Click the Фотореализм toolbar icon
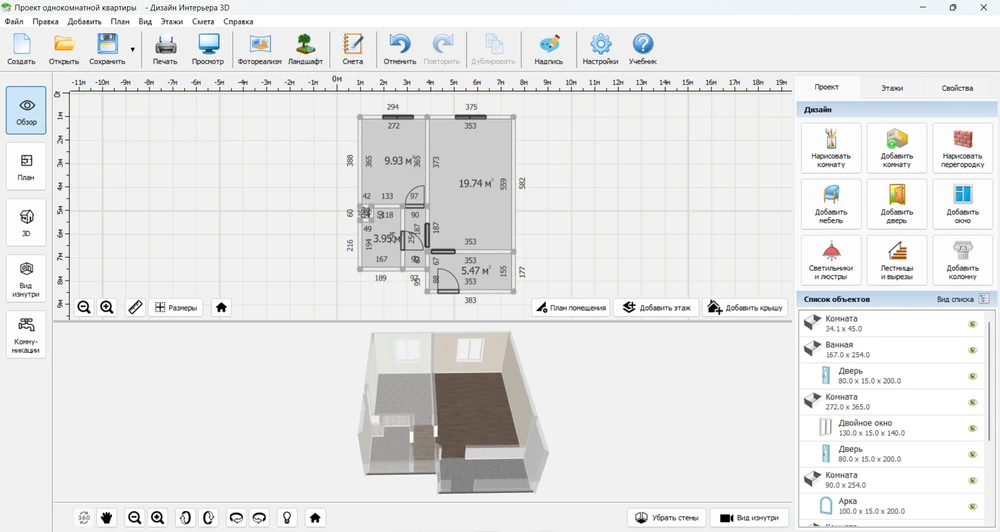The image size is (1000, 532). tap(260, 48)
